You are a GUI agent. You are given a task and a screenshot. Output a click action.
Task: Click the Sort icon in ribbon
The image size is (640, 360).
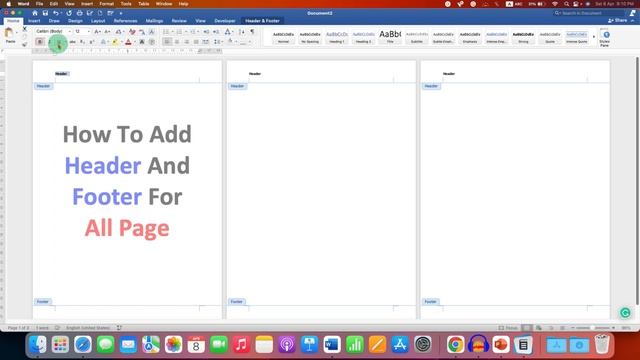(242, 31)
